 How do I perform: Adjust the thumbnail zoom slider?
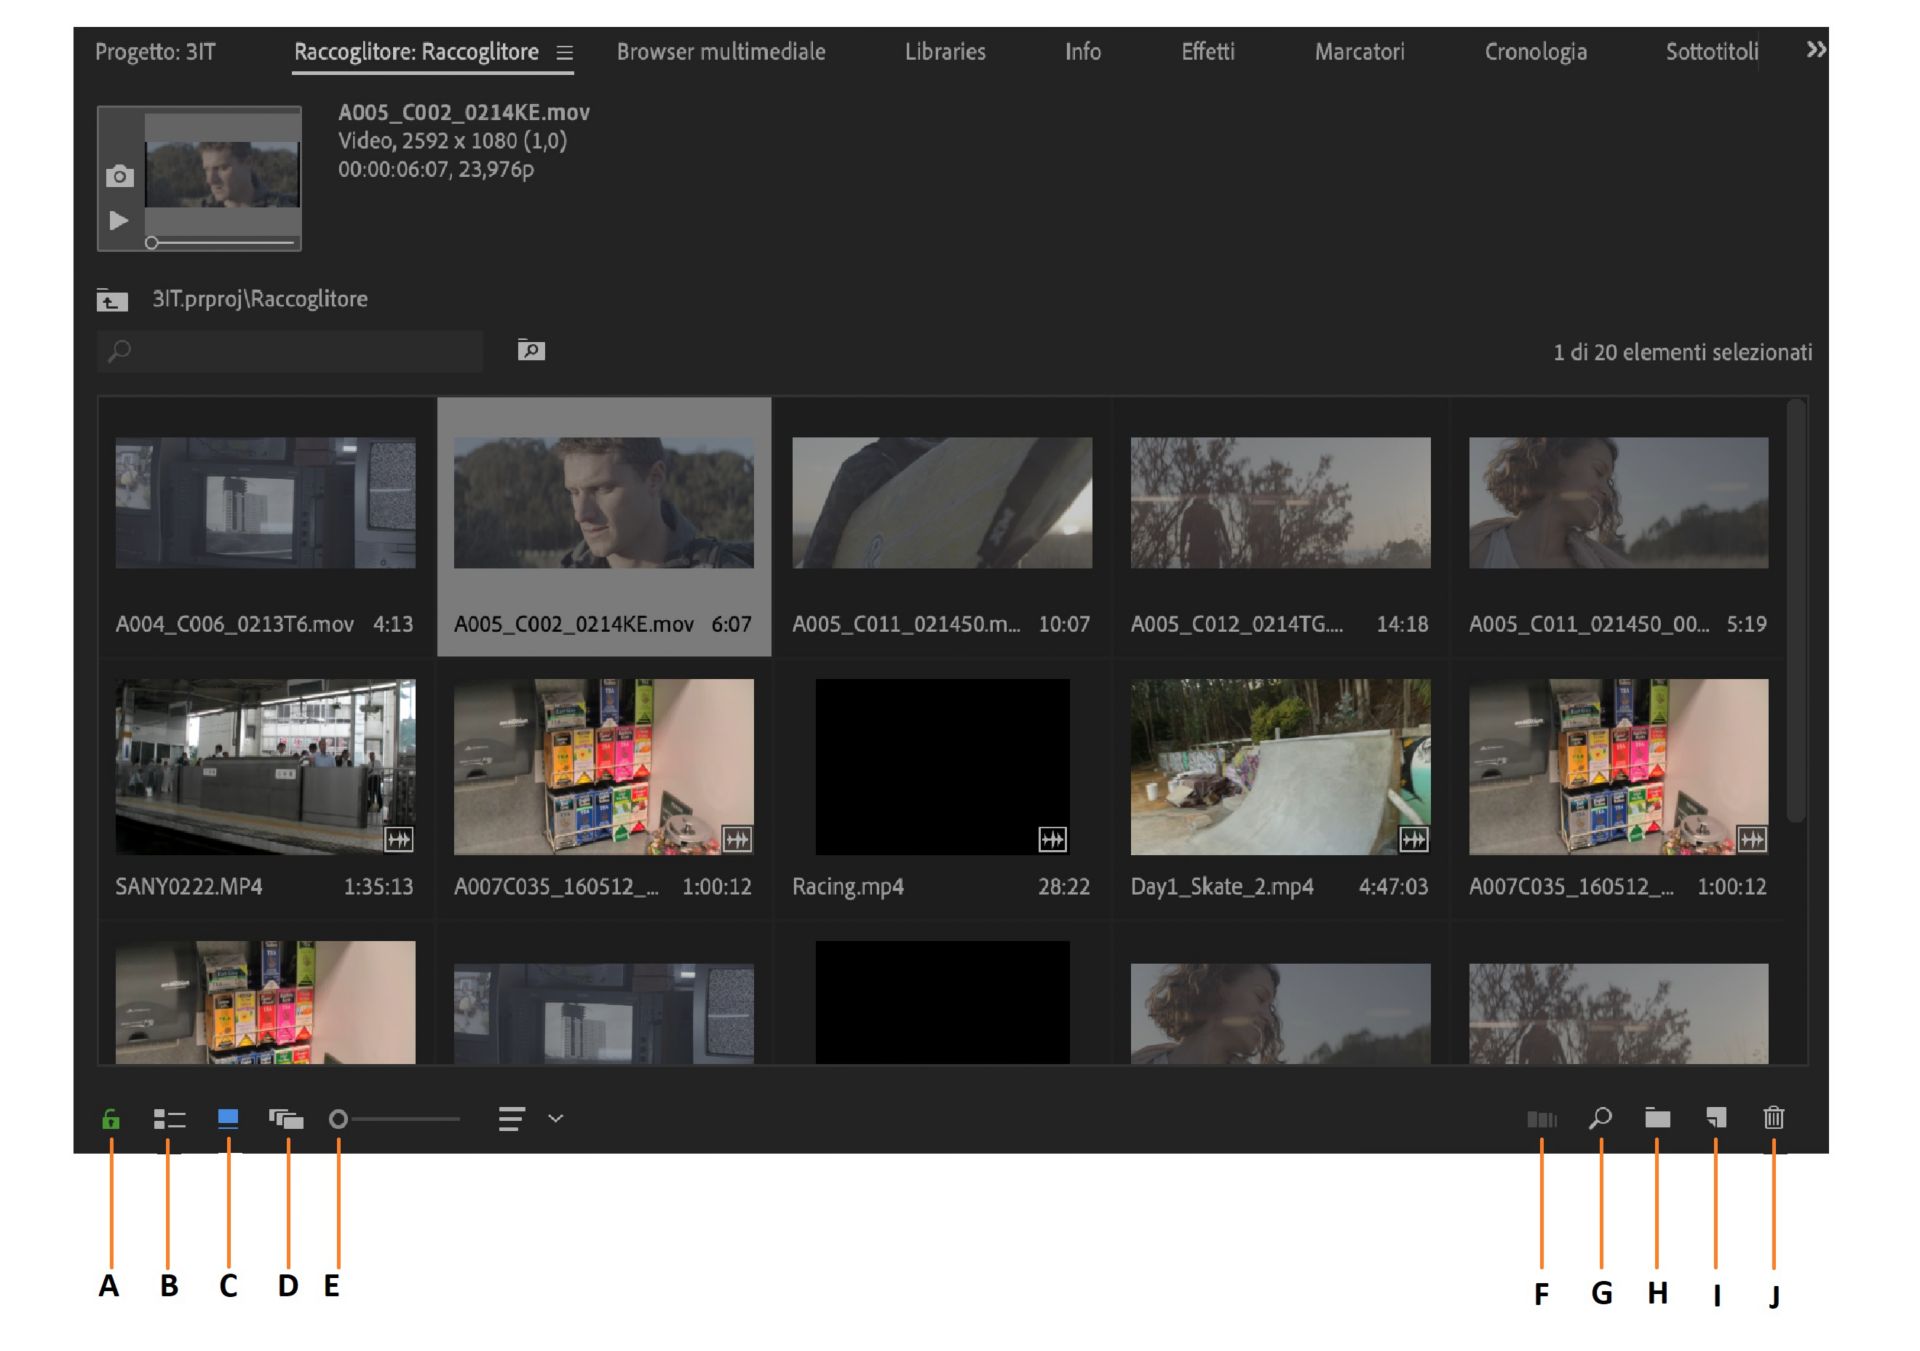pos(339,1119)
